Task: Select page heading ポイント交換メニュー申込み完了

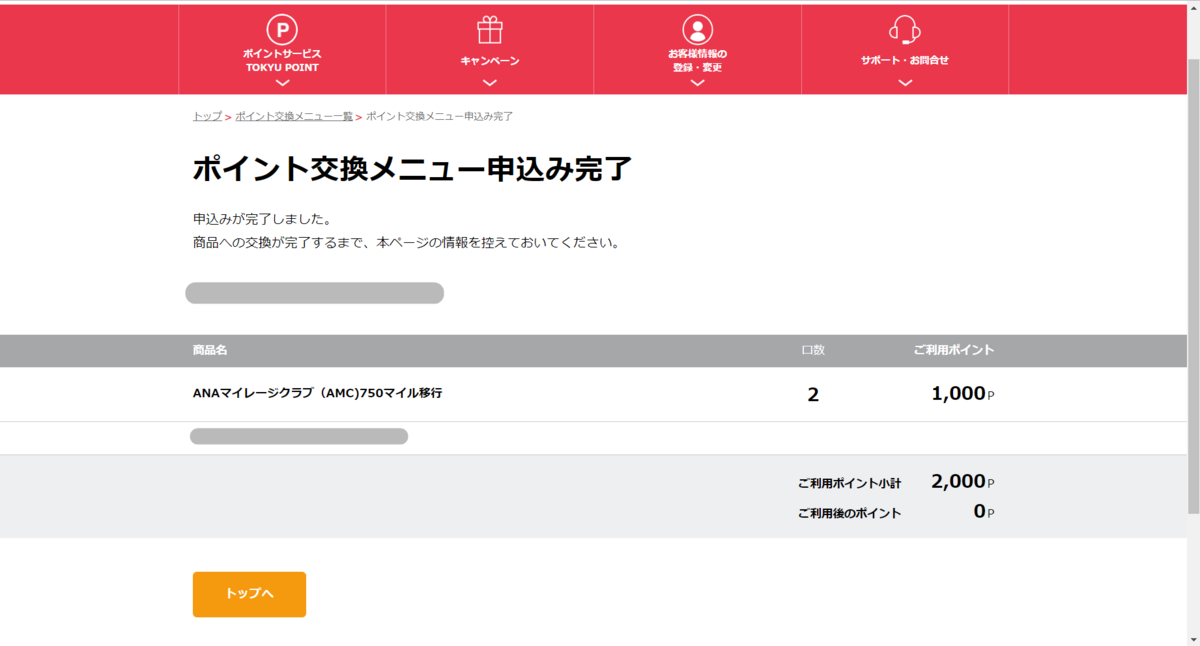Action: [412, 169]
